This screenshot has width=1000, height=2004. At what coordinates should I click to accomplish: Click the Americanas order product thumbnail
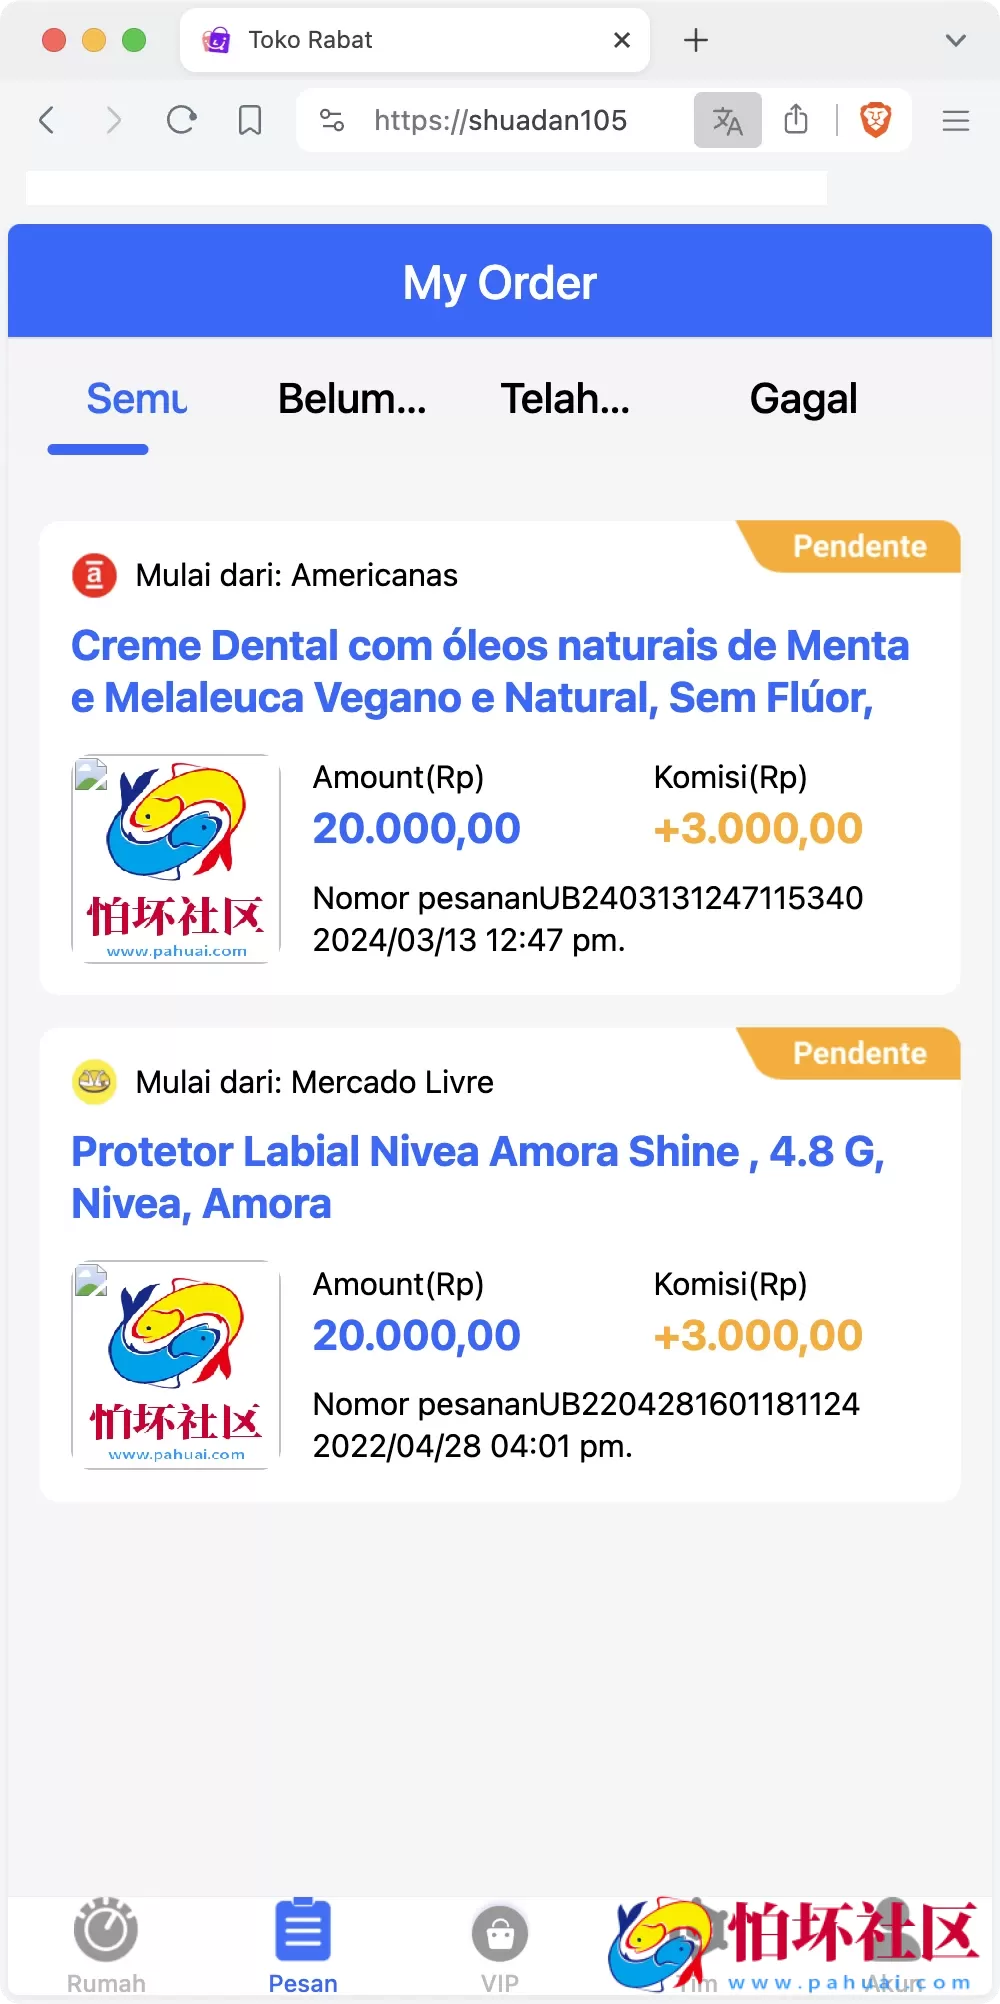pos(176,859)
